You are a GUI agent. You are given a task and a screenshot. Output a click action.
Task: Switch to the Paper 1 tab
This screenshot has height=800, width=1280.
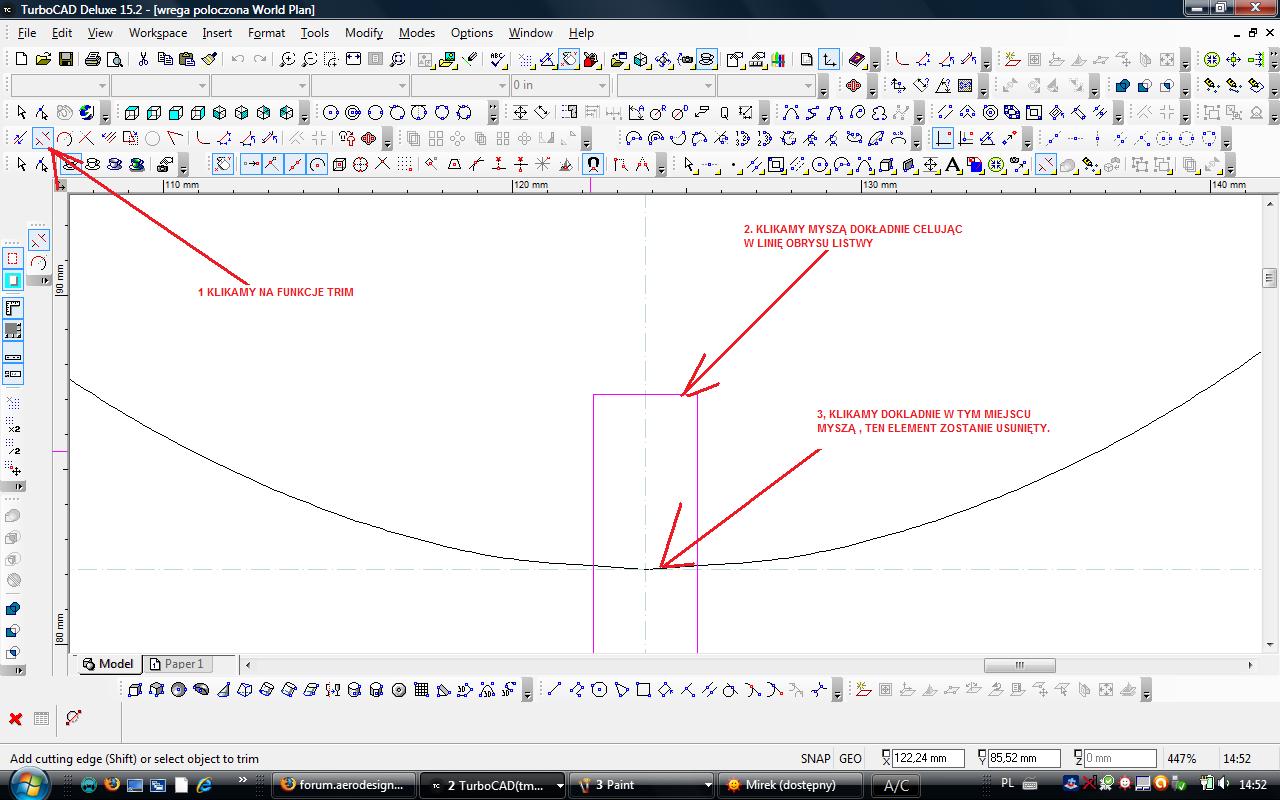point(176,664)
